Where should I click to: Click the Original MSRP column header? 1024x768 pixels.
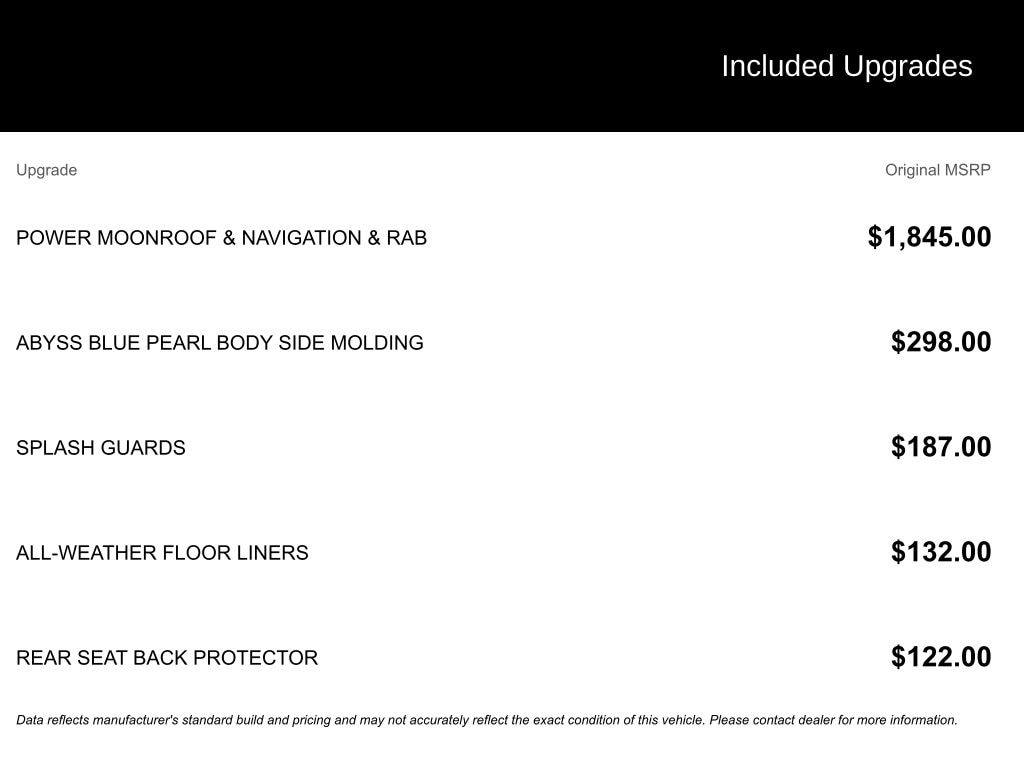pyautogui.click(x=937, y=170)
